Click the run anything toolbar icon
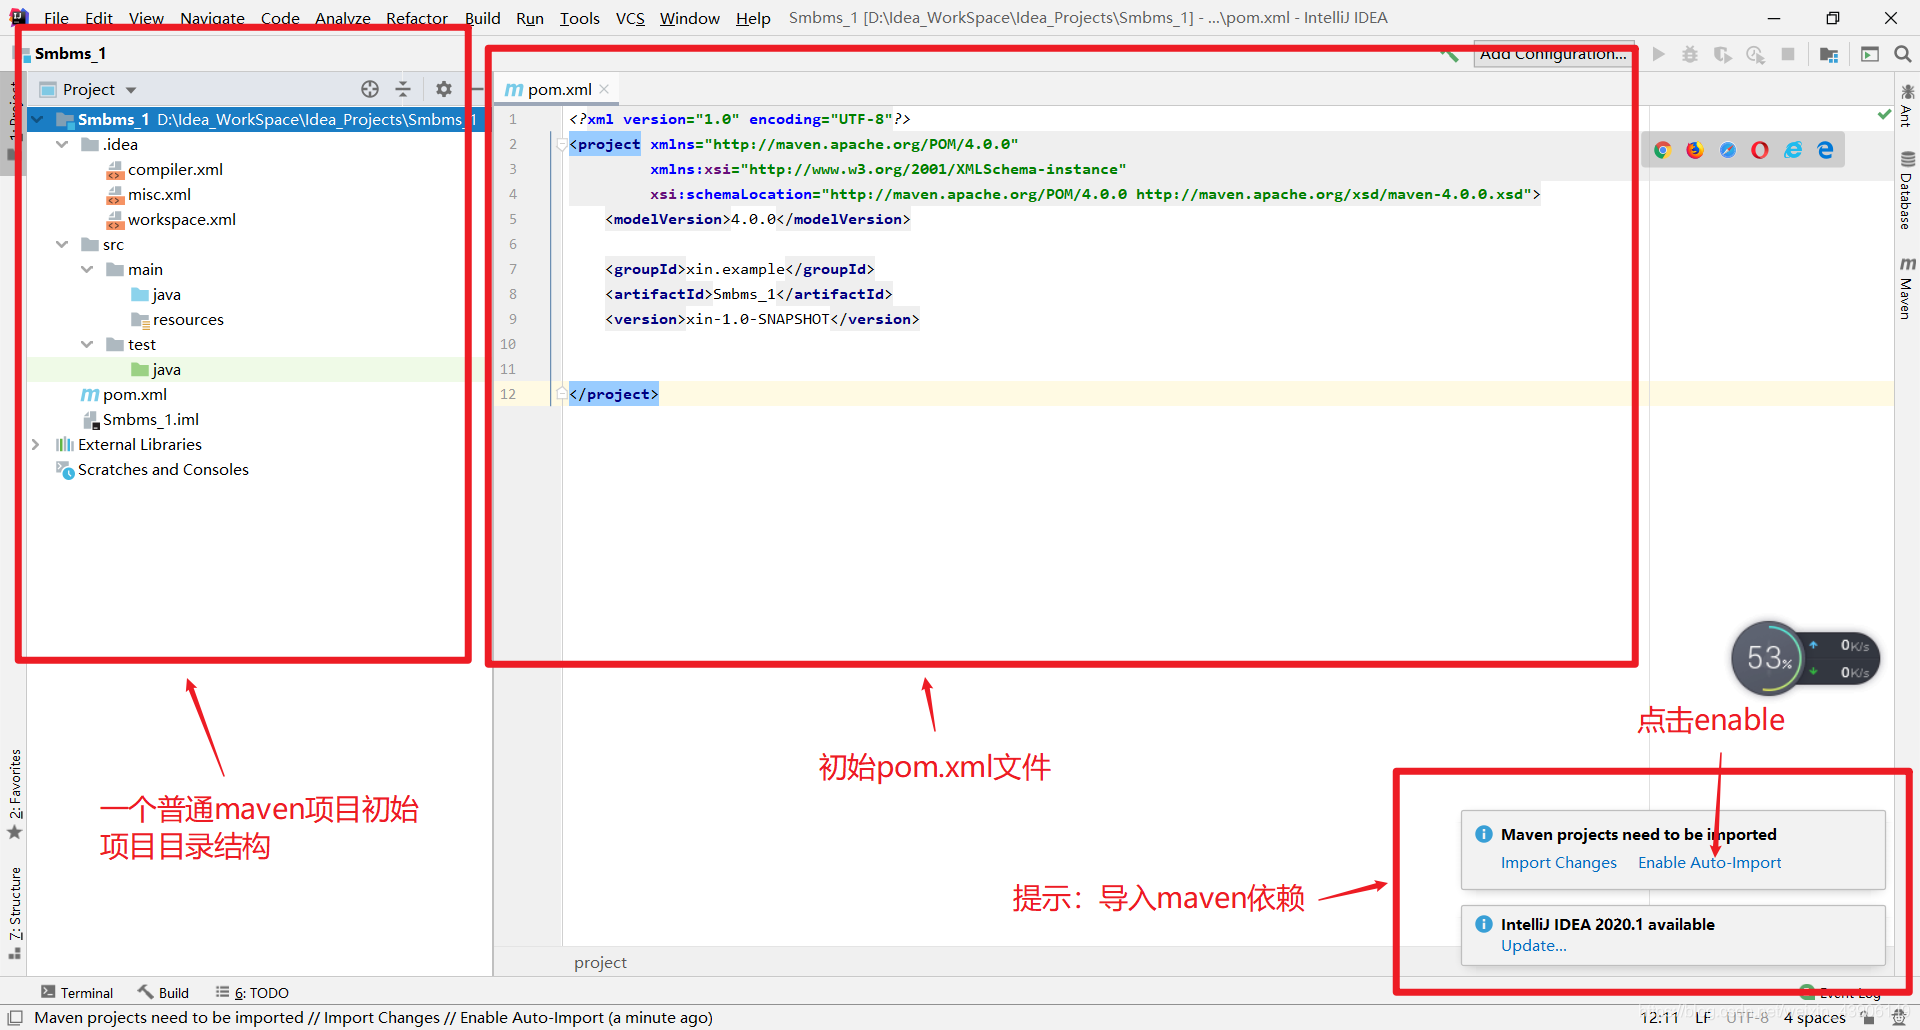 (x=1870, y=54)
